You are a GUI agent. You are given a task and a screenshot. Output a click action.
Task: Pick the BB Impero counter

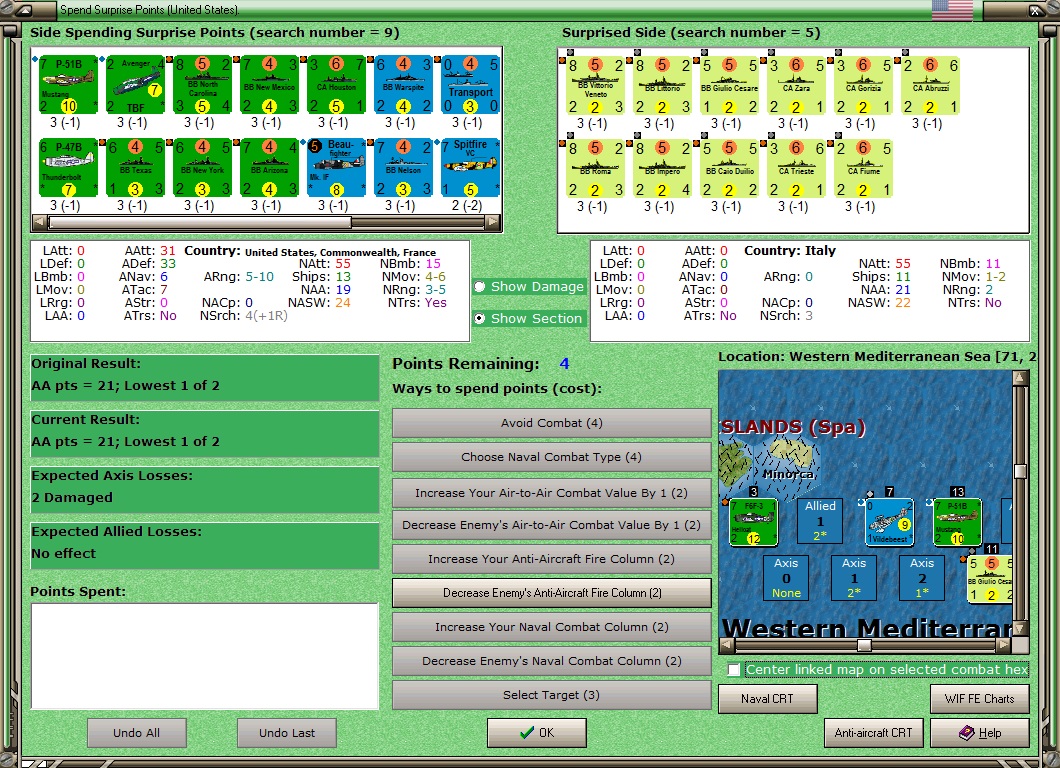[x=662, y=168]
